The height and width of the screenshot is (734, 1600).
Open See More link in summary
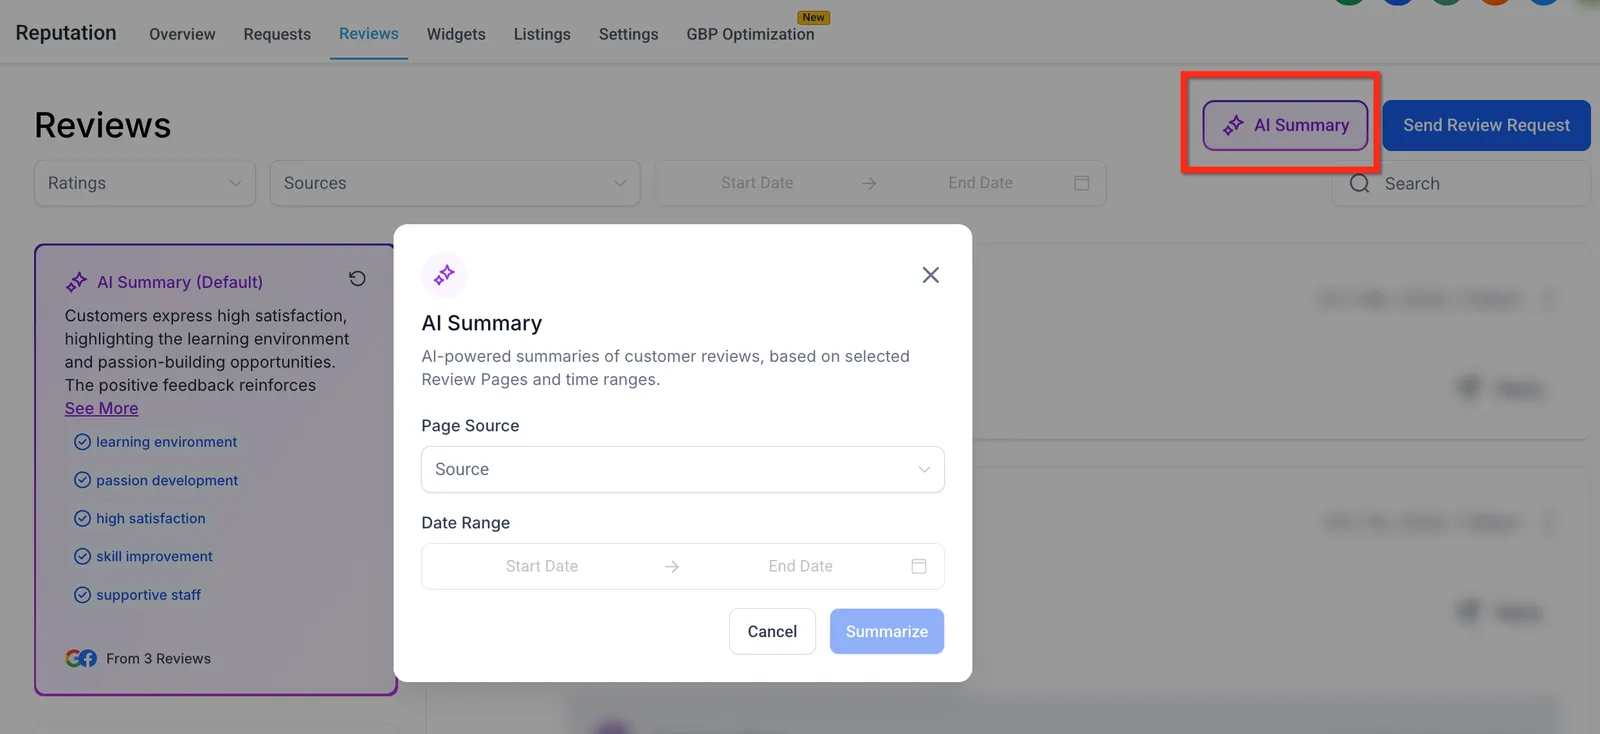[x=101, y=408]
